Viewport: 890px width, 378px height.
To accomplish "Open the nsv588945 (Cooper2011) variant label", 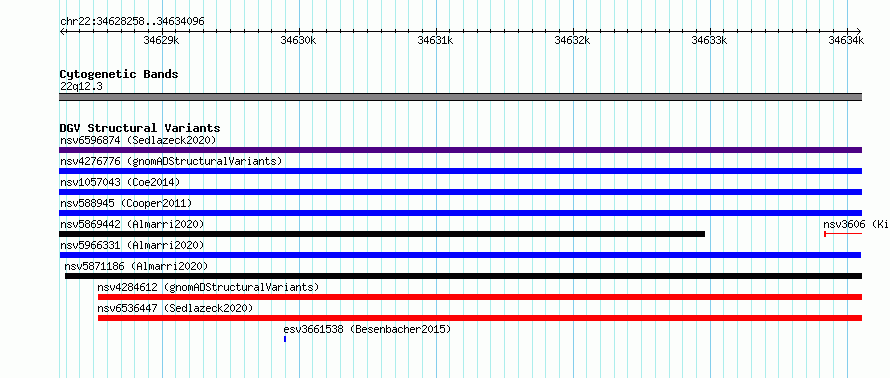I will pos(126,203).
